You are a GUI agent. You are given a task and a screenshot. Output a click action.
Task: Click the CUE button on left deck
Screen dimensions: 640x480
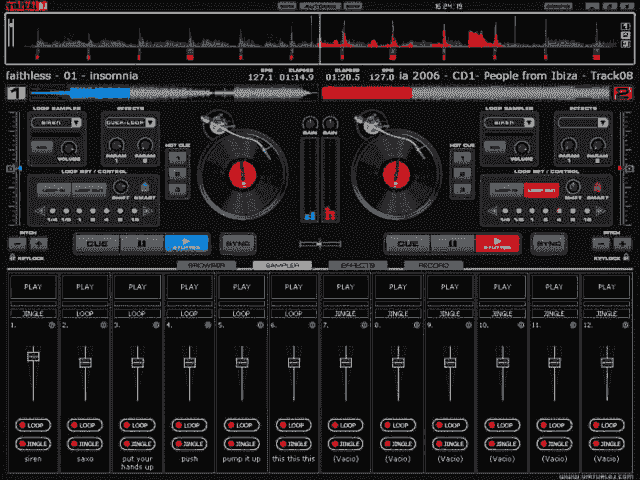(x=98, y=244)
